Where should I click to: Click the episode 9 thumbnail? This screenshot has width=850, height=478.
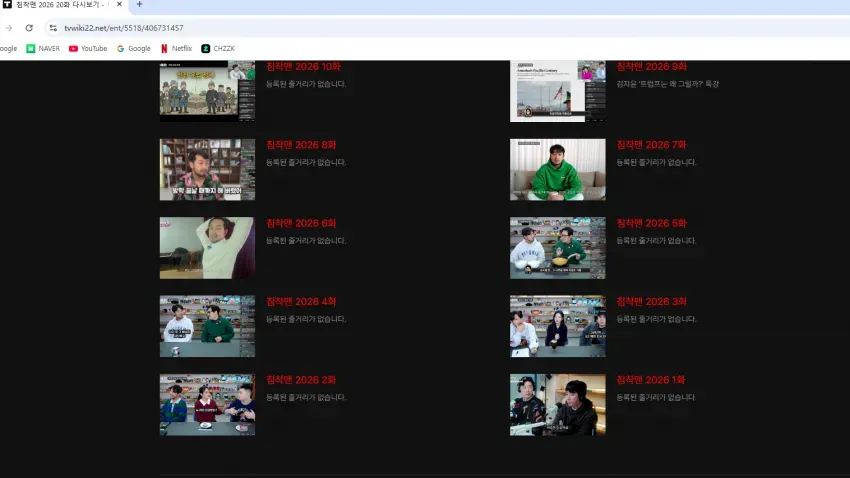[x=557, y=91]
